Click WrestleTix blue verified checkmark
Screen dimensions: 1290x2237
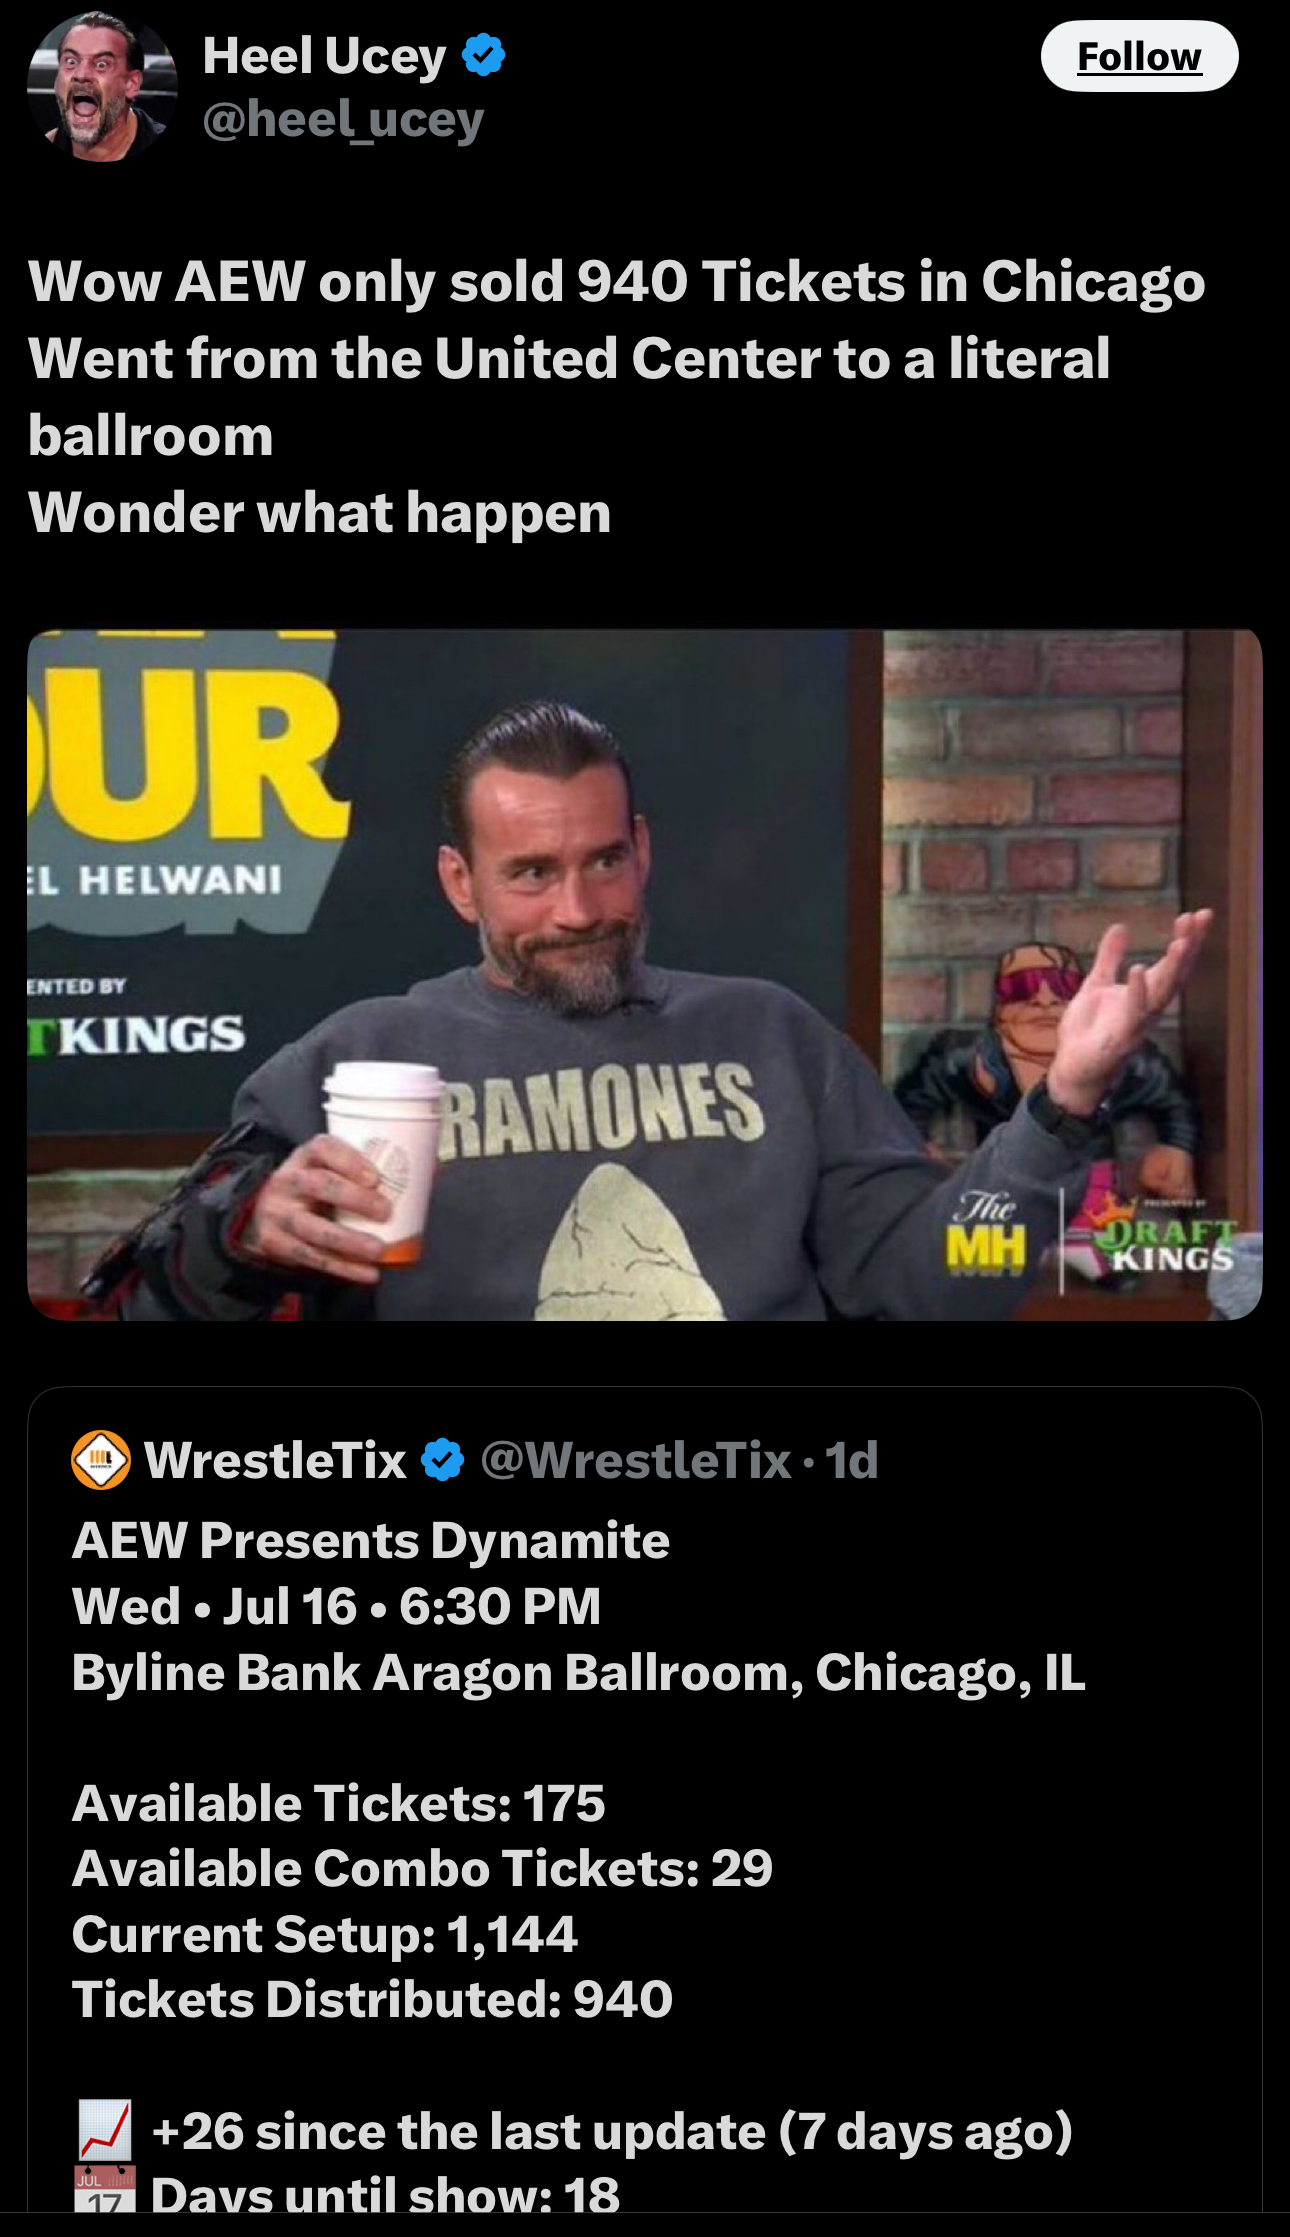pyautogui.click(x=443, y=1460)
